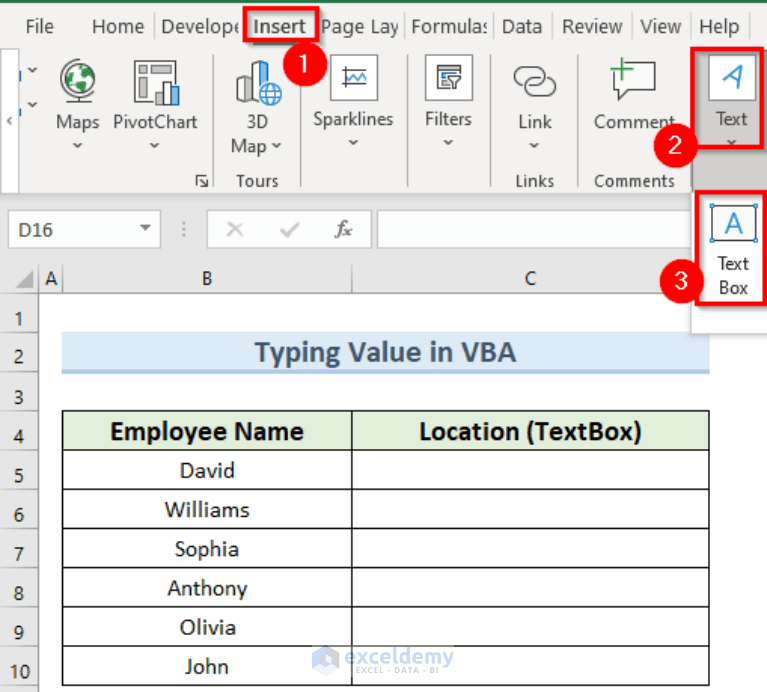Click the Select All corner triangle
The image size is (767, 692).
coord(25,280)
